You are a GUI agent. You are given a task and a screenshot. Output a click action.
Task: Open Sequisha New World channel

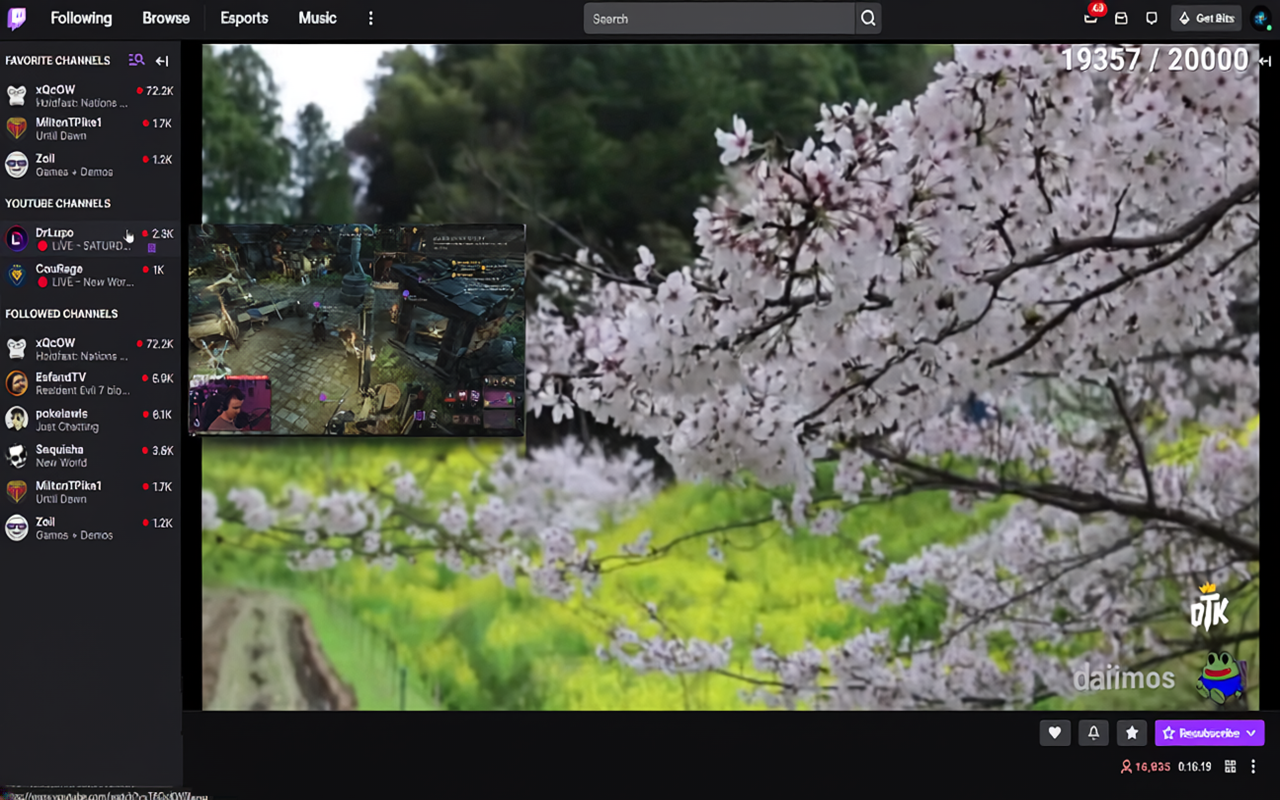[90, 455]
